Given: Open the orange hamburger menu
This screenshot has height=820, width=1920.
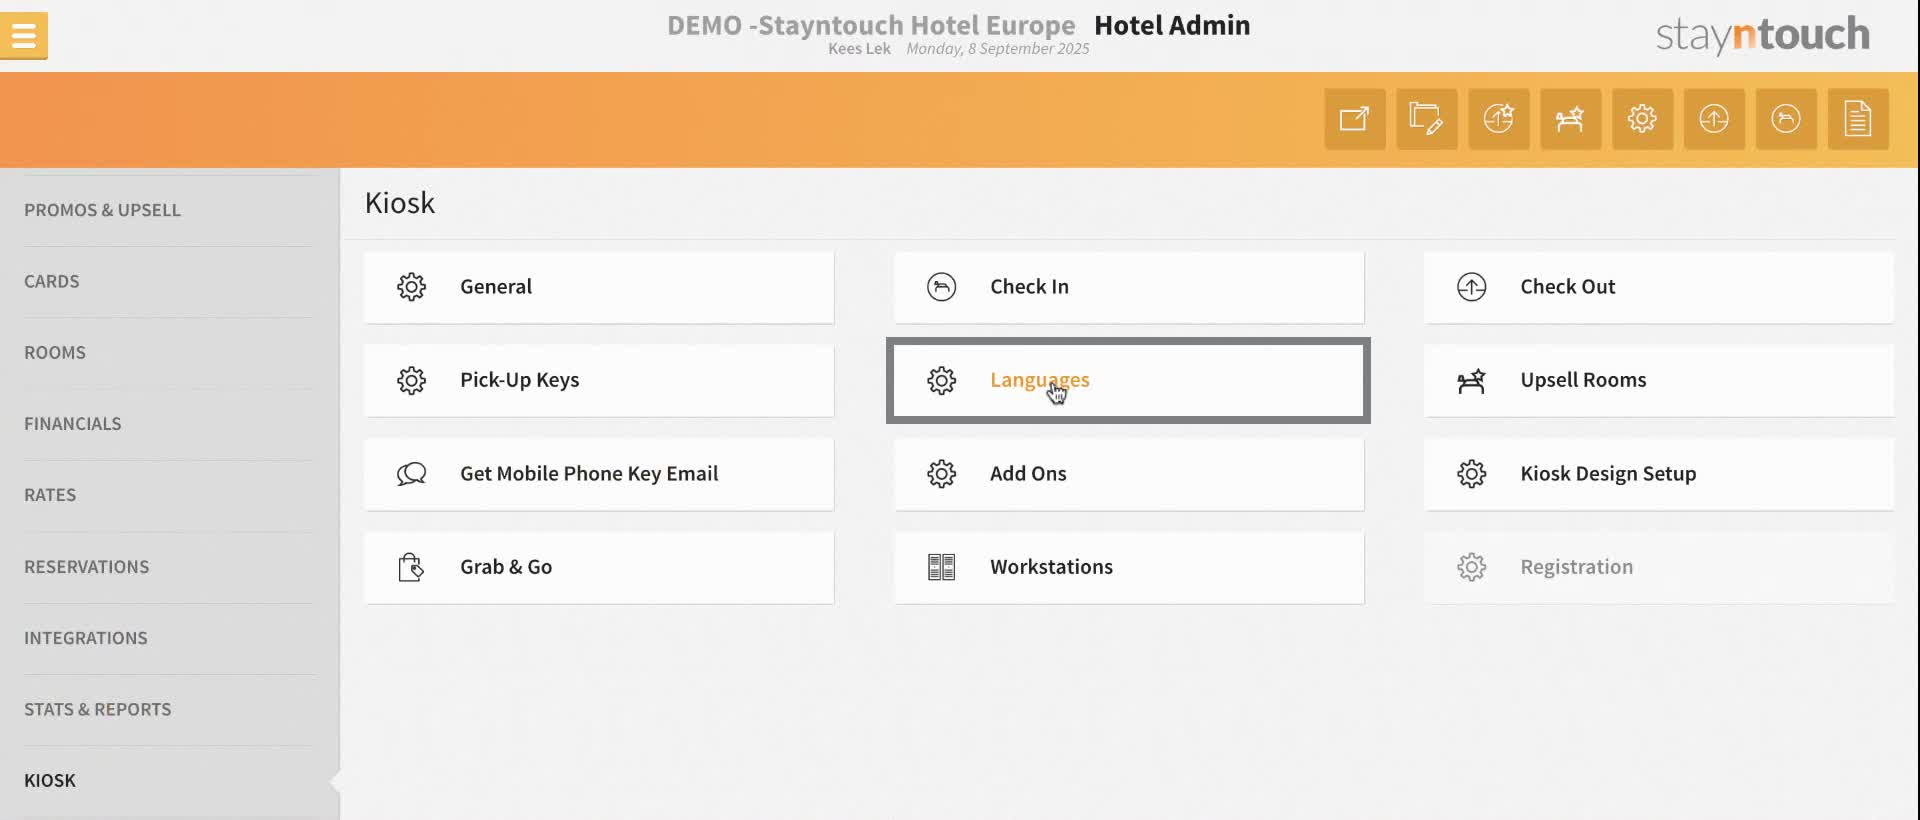Looking at the screenshot, I should [24, 36].
